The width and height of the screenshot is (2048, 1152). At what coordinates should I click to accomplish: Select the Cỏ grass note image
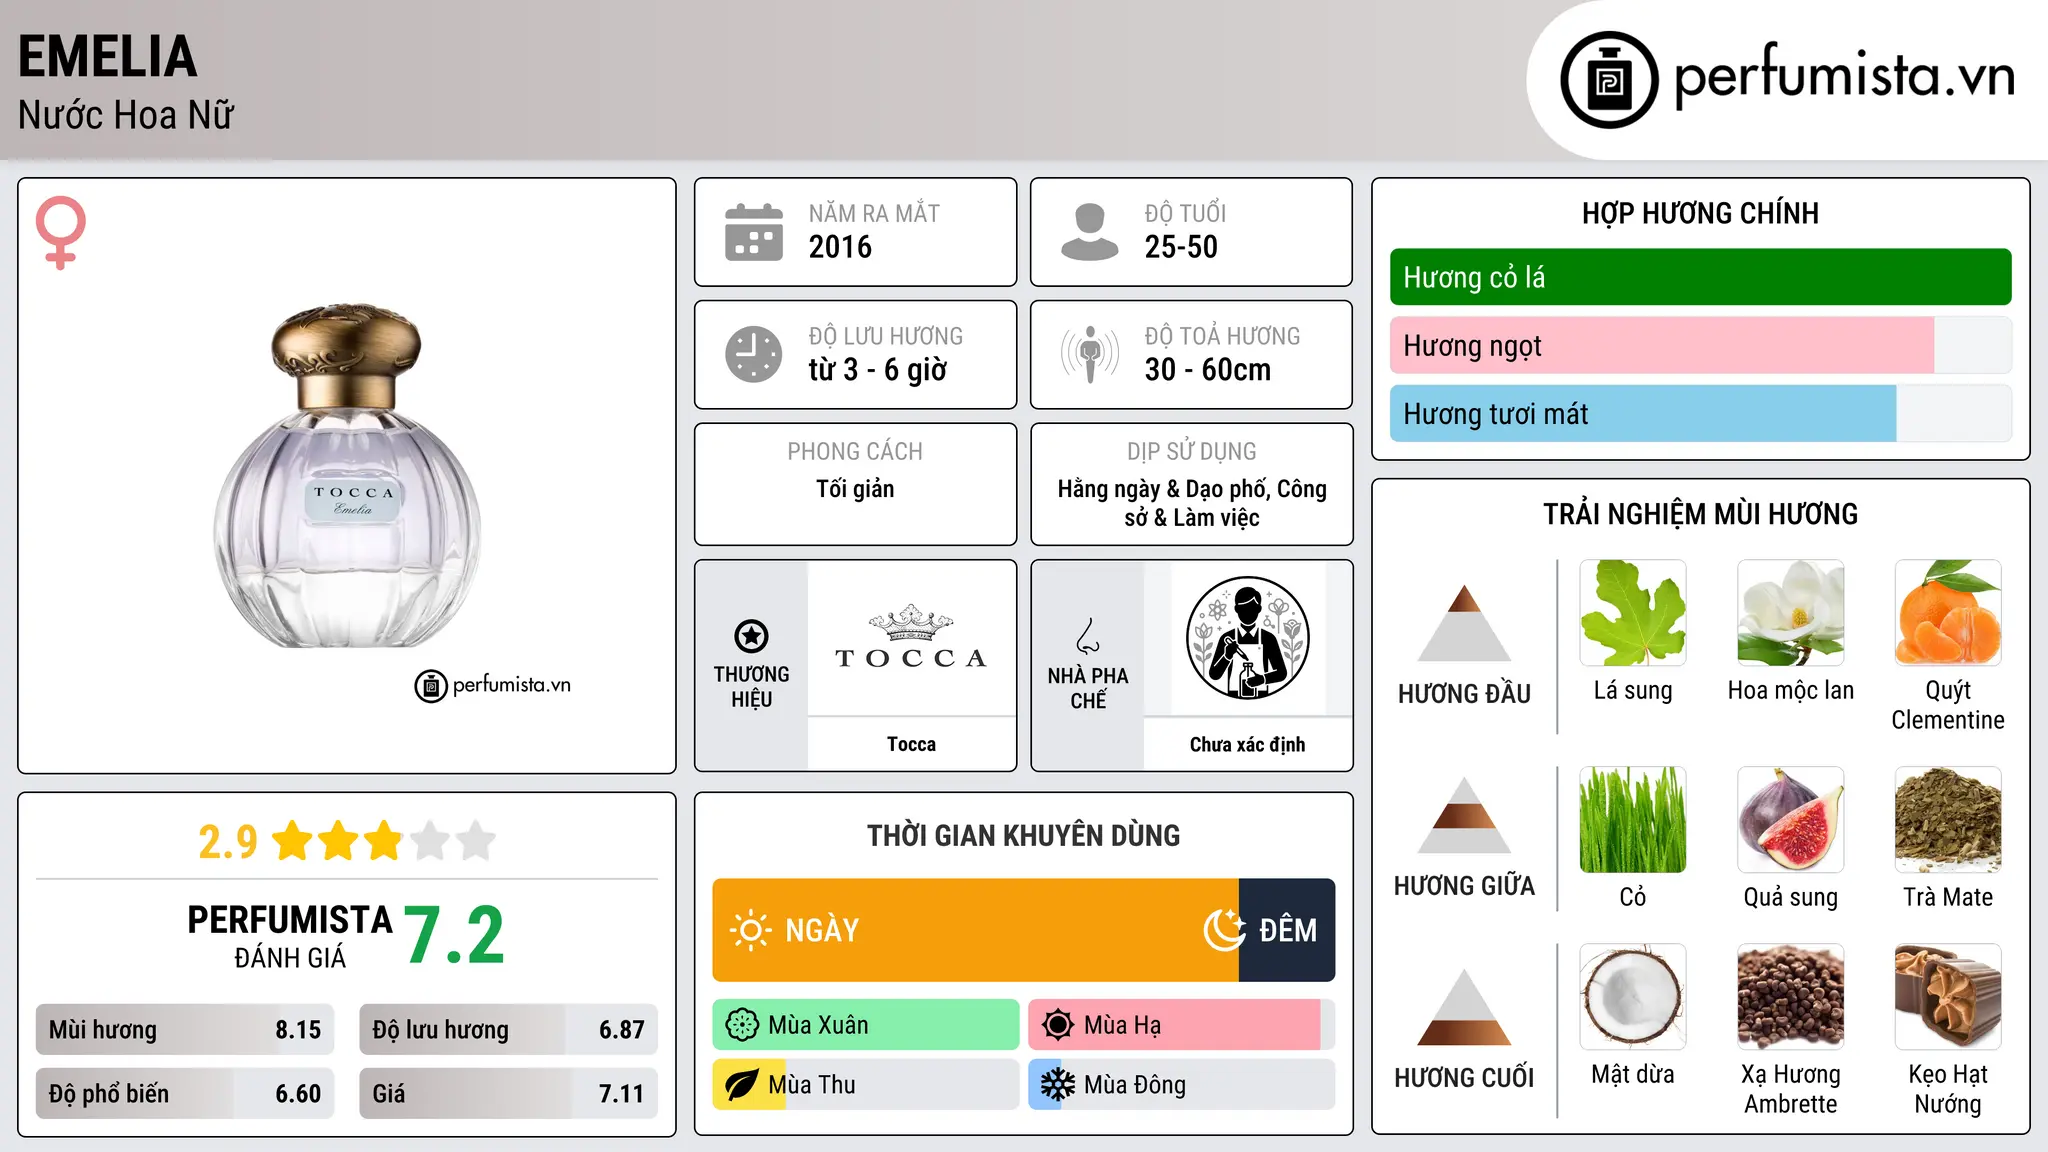tap(1633, 820)
